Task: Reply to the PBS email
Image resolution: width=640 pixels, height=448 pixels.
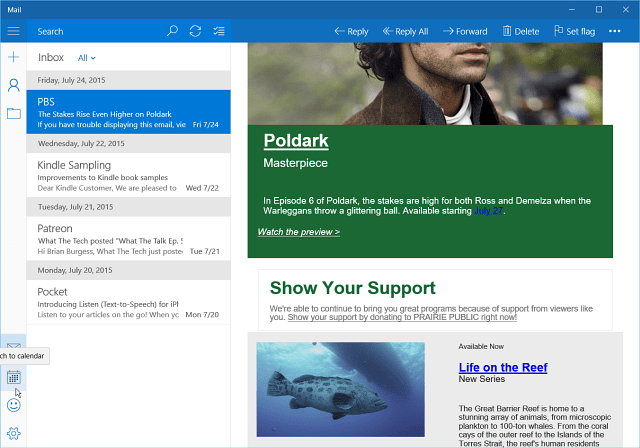Action: (x=351, y=31)
